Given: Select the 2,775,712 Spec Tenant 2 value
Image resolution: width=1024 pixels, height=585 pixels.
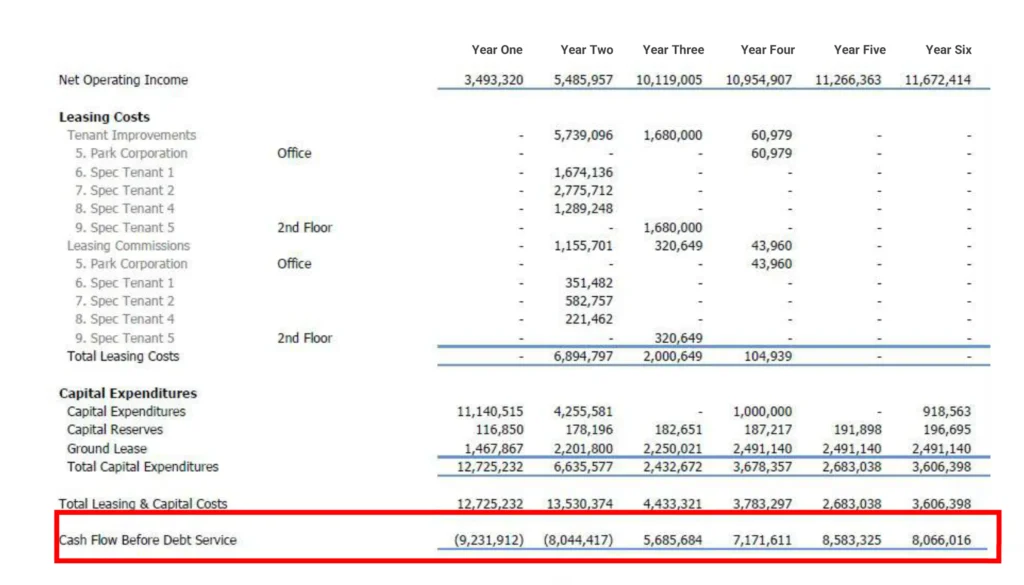Looking at the screenshot, I should coord(583,191).
